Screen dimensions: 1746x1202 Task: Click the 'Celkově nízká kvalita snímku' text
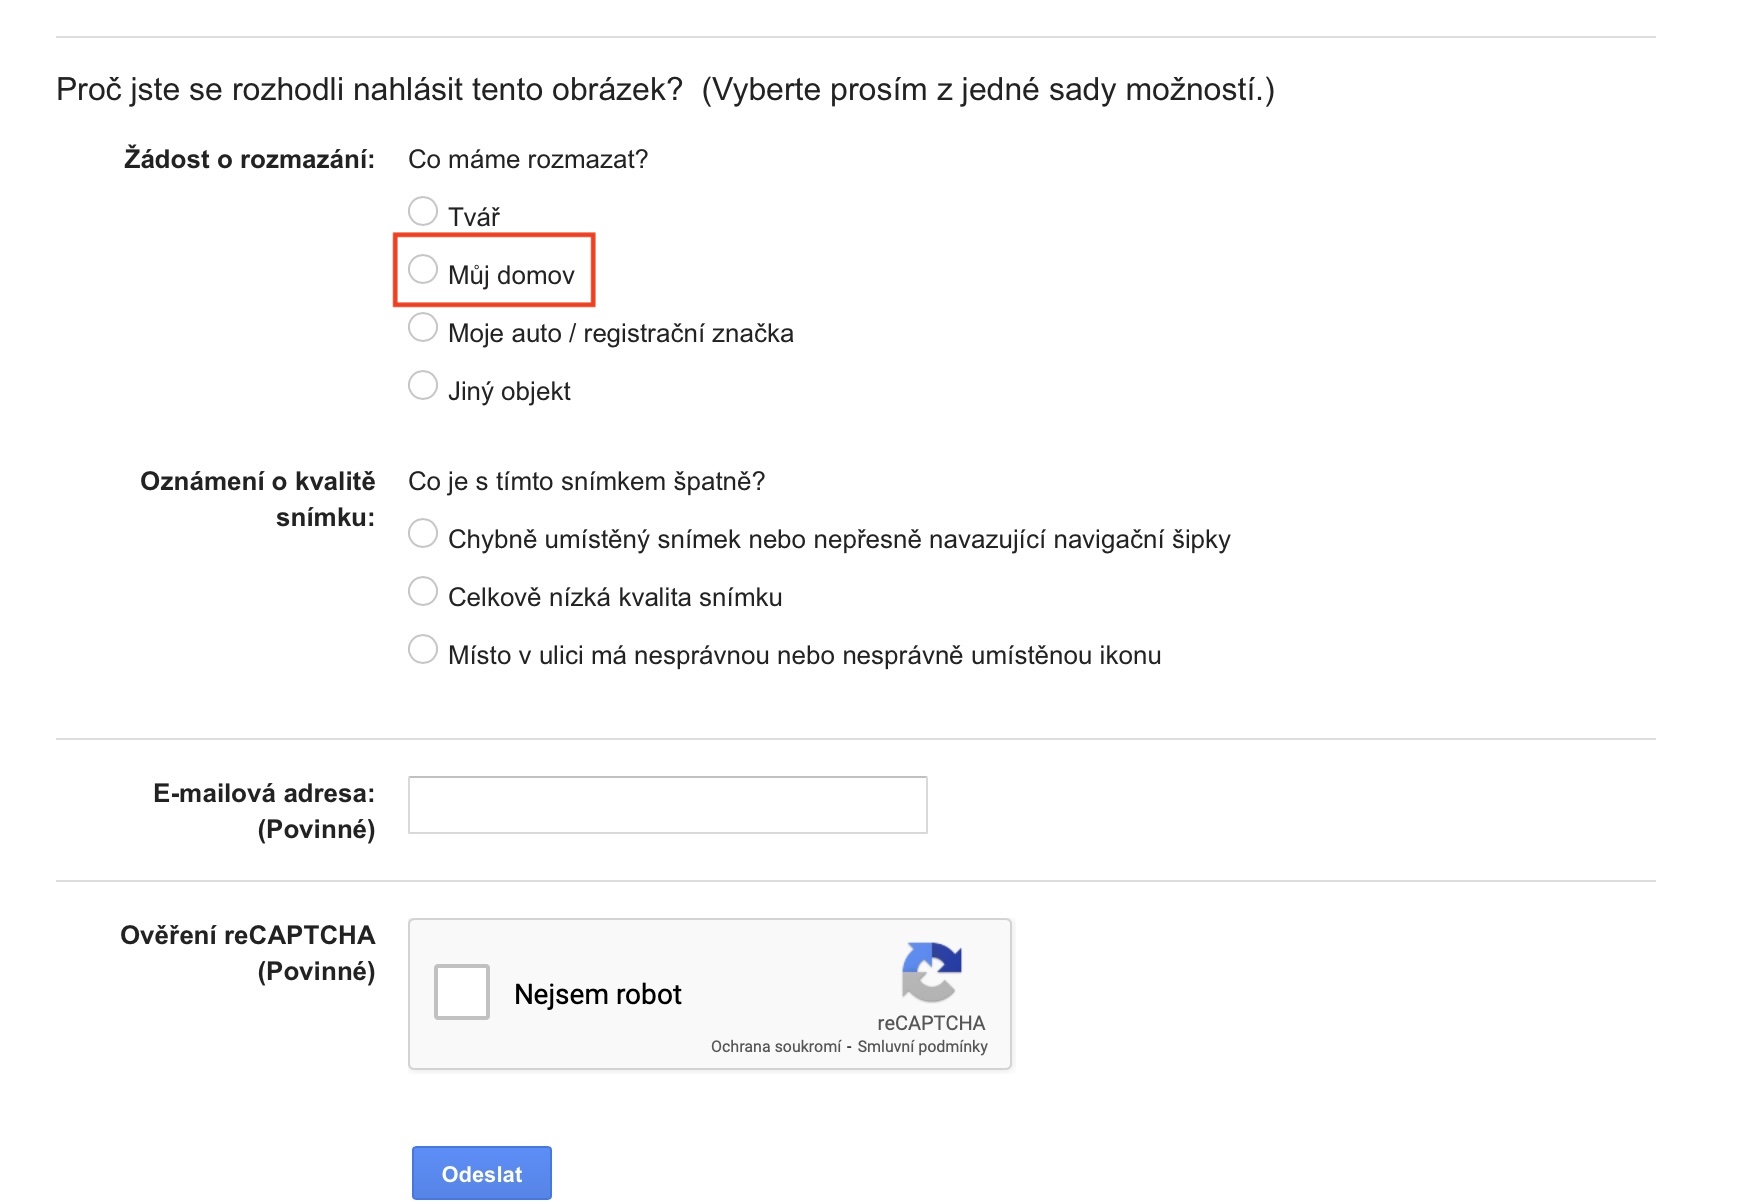[615, 597]
